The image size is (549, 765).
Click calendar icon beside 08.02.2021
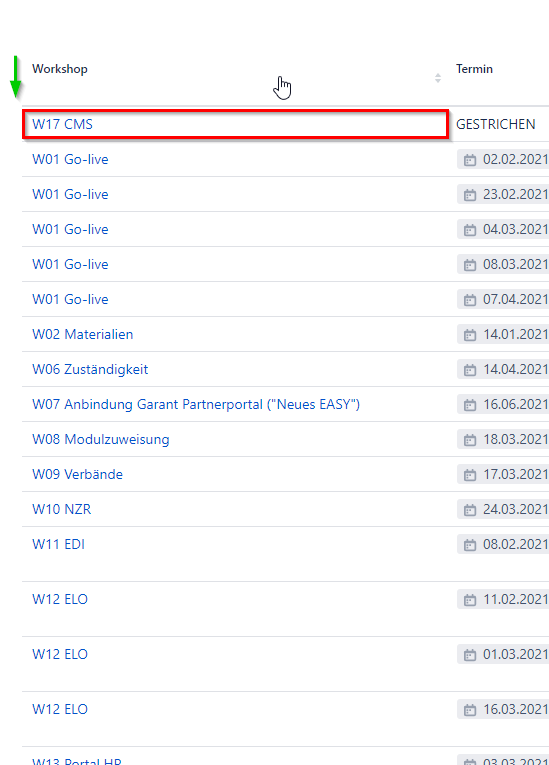click(x=470, y=545)
